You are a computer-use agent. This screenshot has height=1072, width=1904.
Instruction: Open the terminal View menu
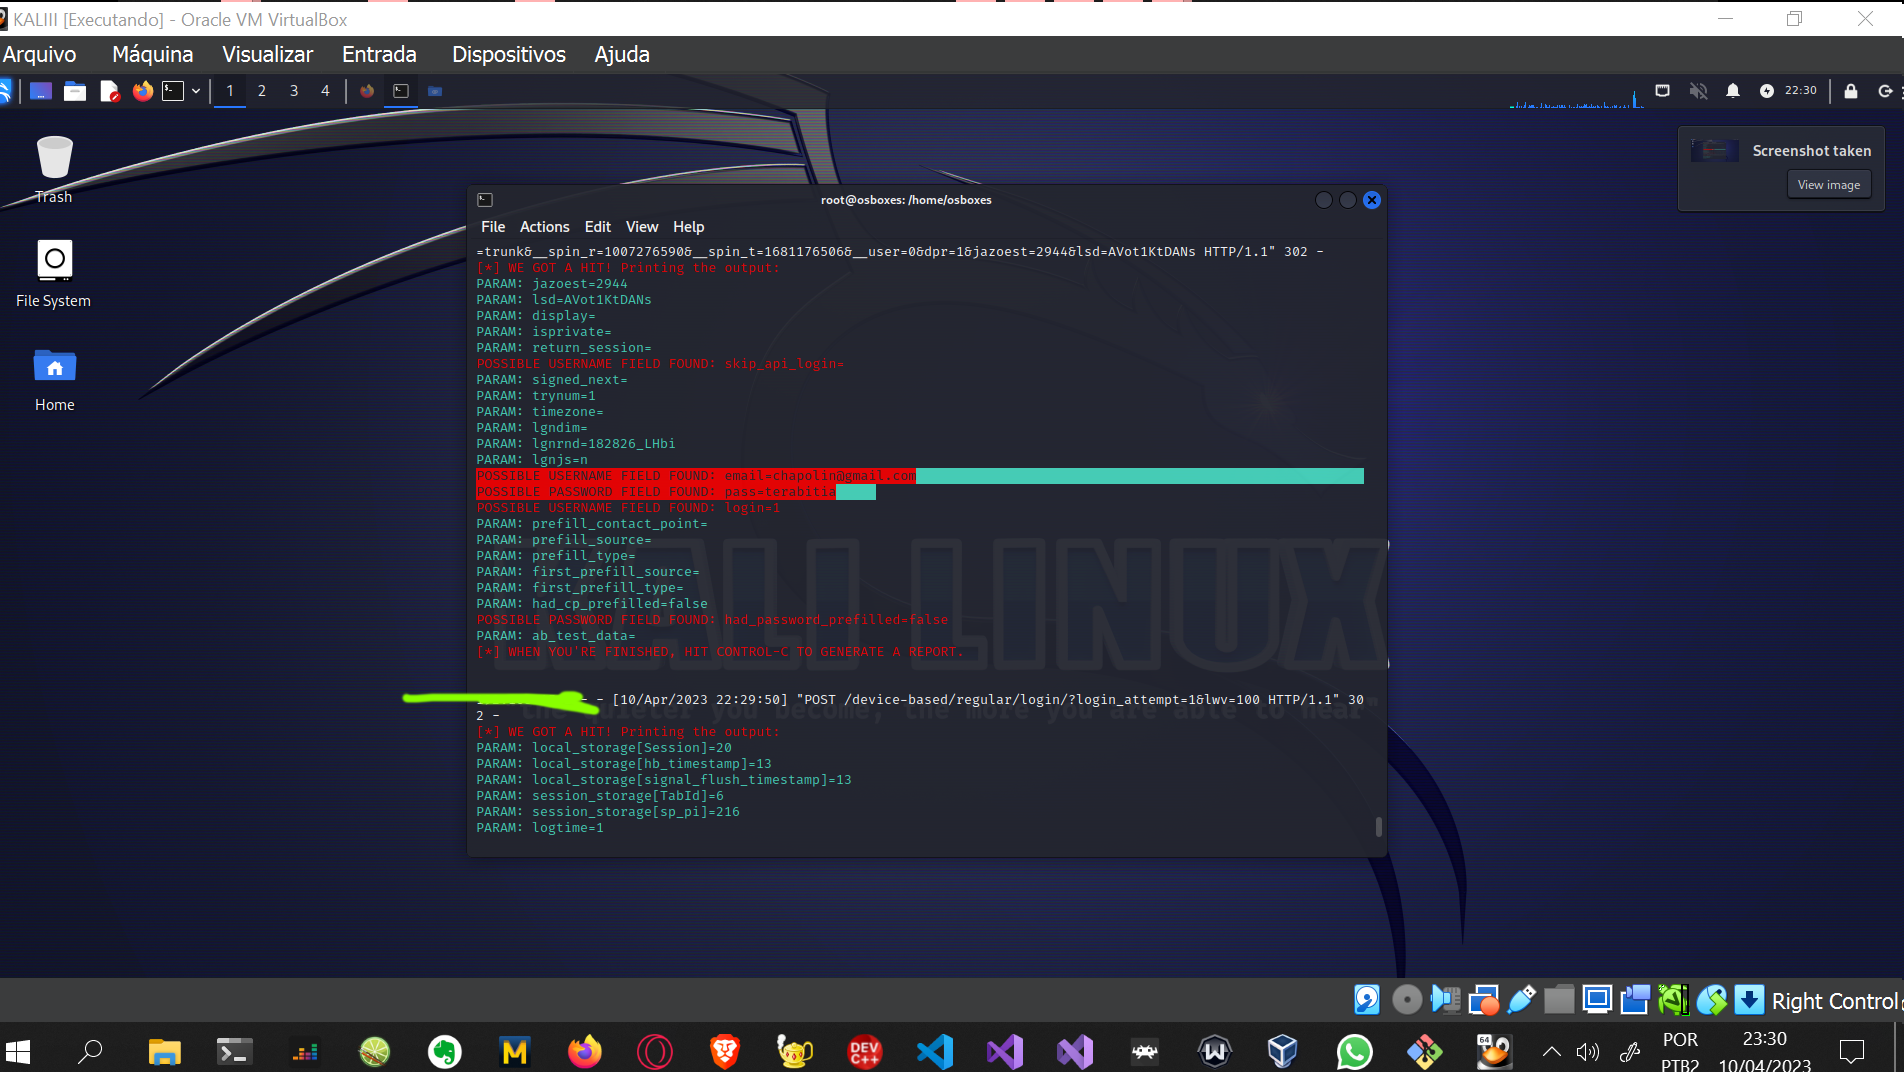[642, 227]
